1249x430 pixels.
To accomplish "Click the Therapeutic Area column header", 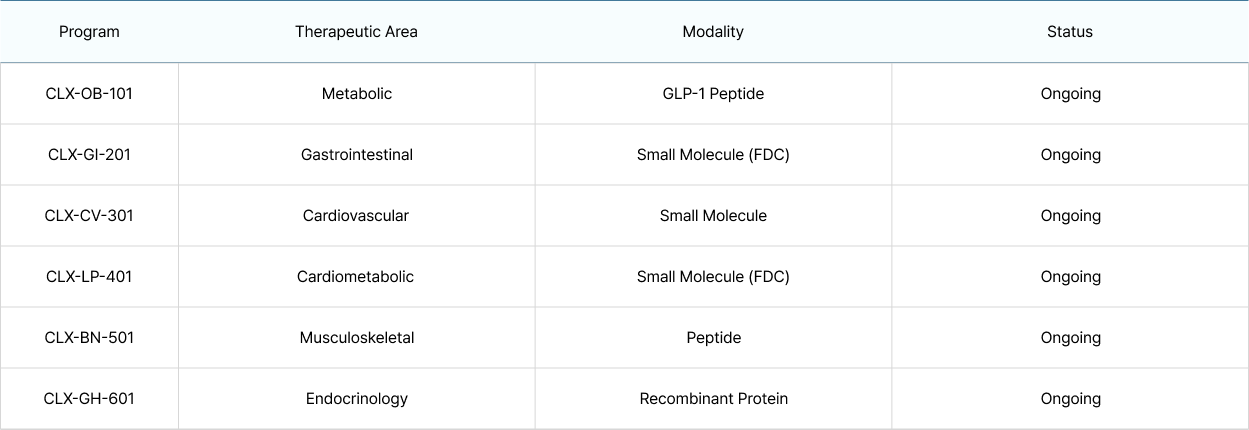I will tap(356, 32).
